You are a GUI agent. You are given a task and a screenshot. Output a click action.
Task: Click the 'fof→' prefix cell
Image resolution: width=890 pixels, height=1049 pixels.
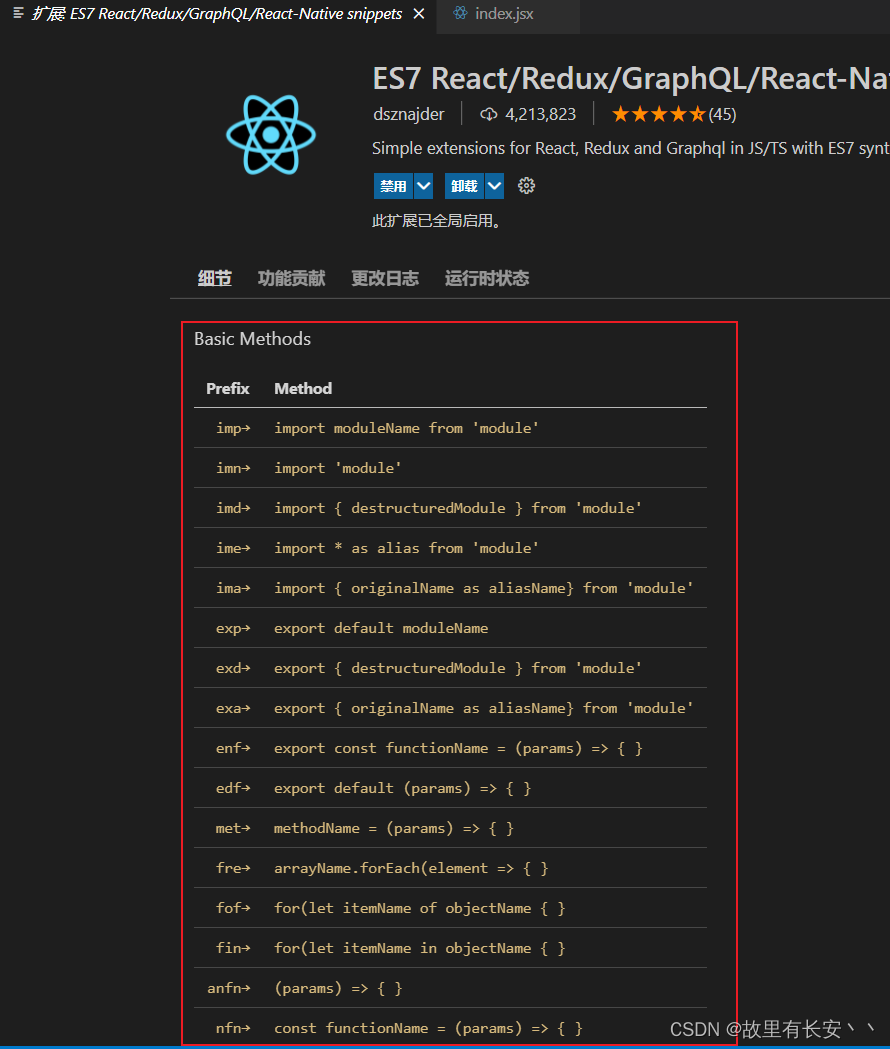(233, 909)
